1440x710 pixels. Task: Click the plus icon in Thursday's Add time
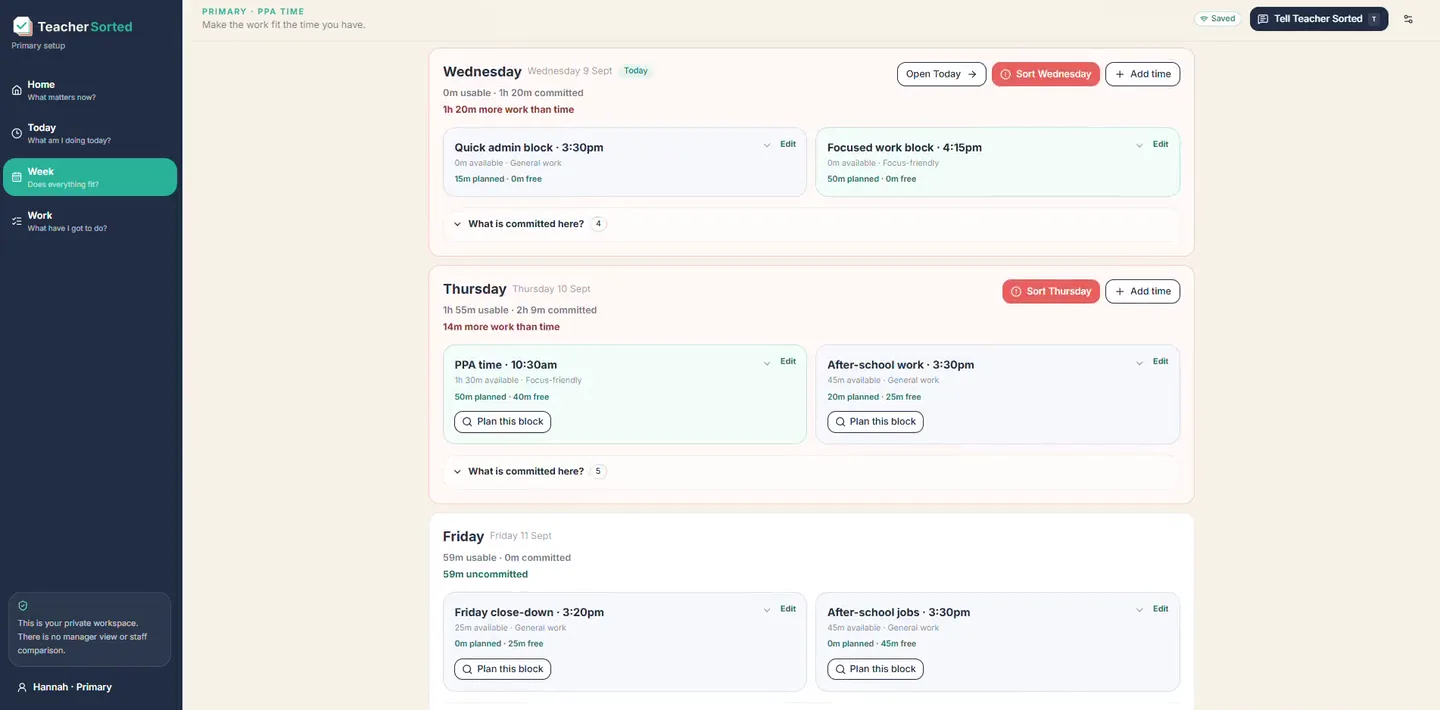tap(1119, 292)
